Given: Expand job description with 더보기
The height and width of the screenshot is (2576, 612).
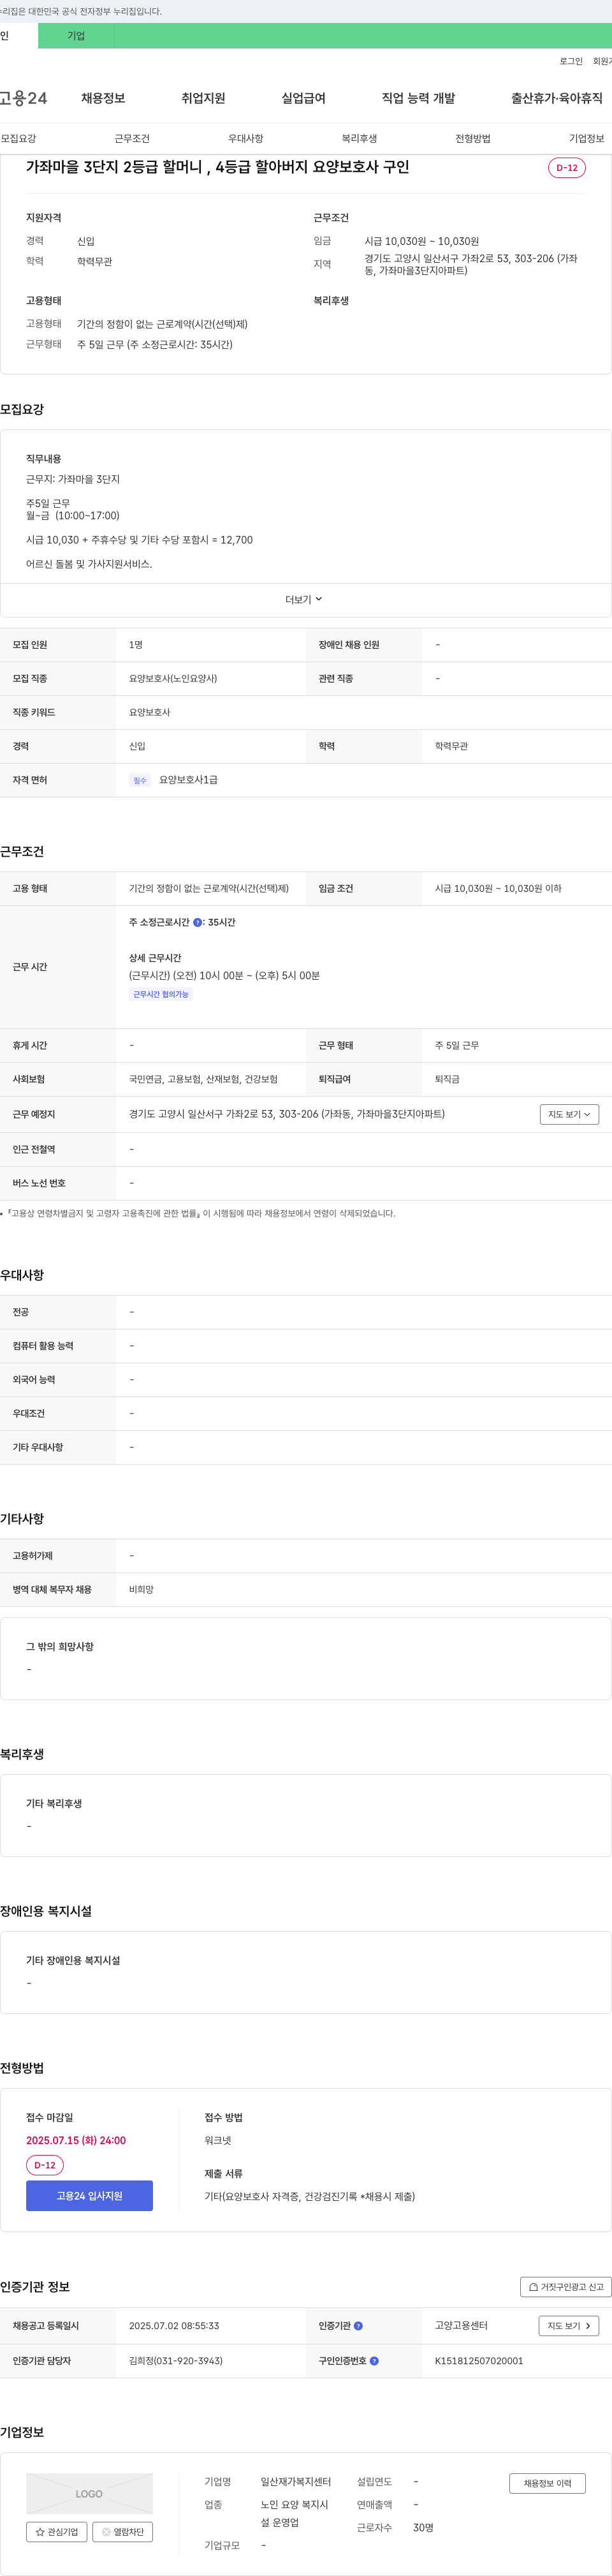Looking at the screenshot, I should (x=304, y=600).
